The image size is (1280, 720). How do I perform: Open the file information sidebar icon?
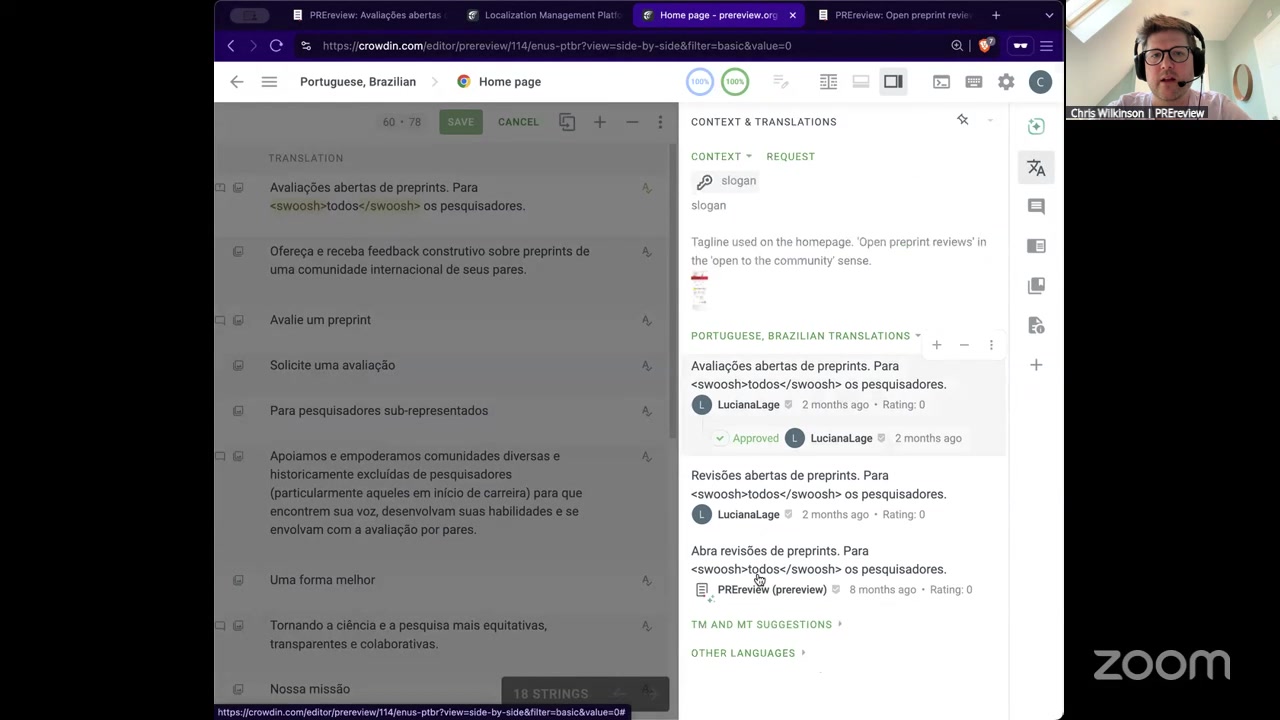click(x=1036, y=326)
